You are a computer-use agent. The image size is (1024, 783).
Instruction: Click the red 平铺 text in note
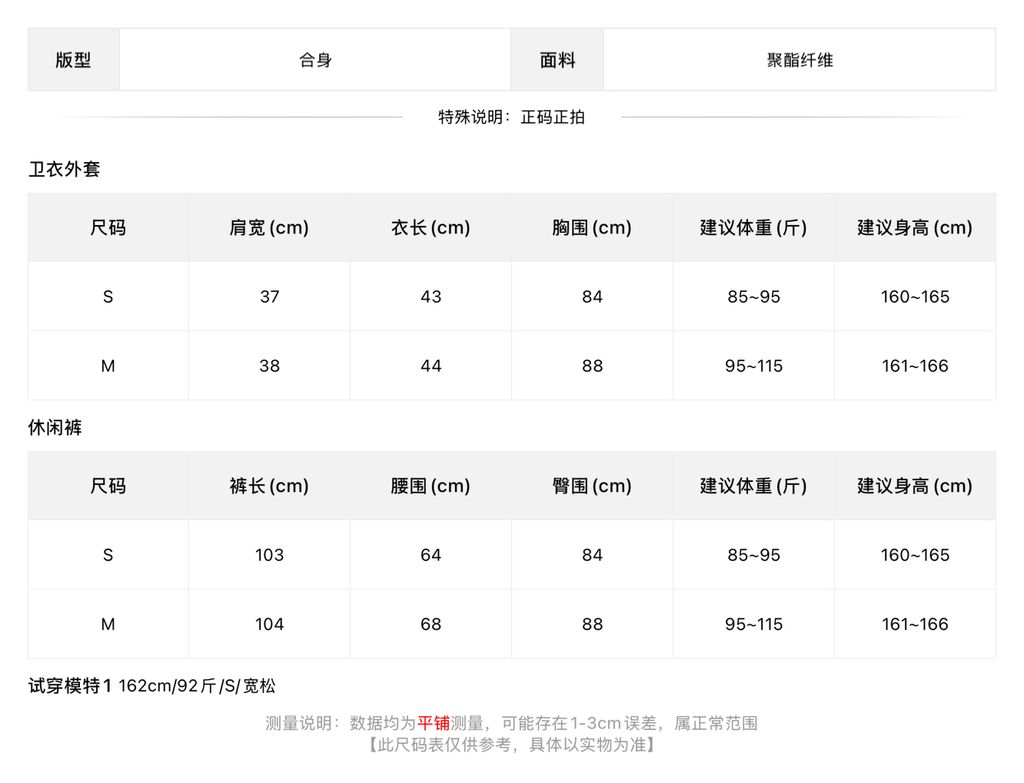click(x=434, y=723)
